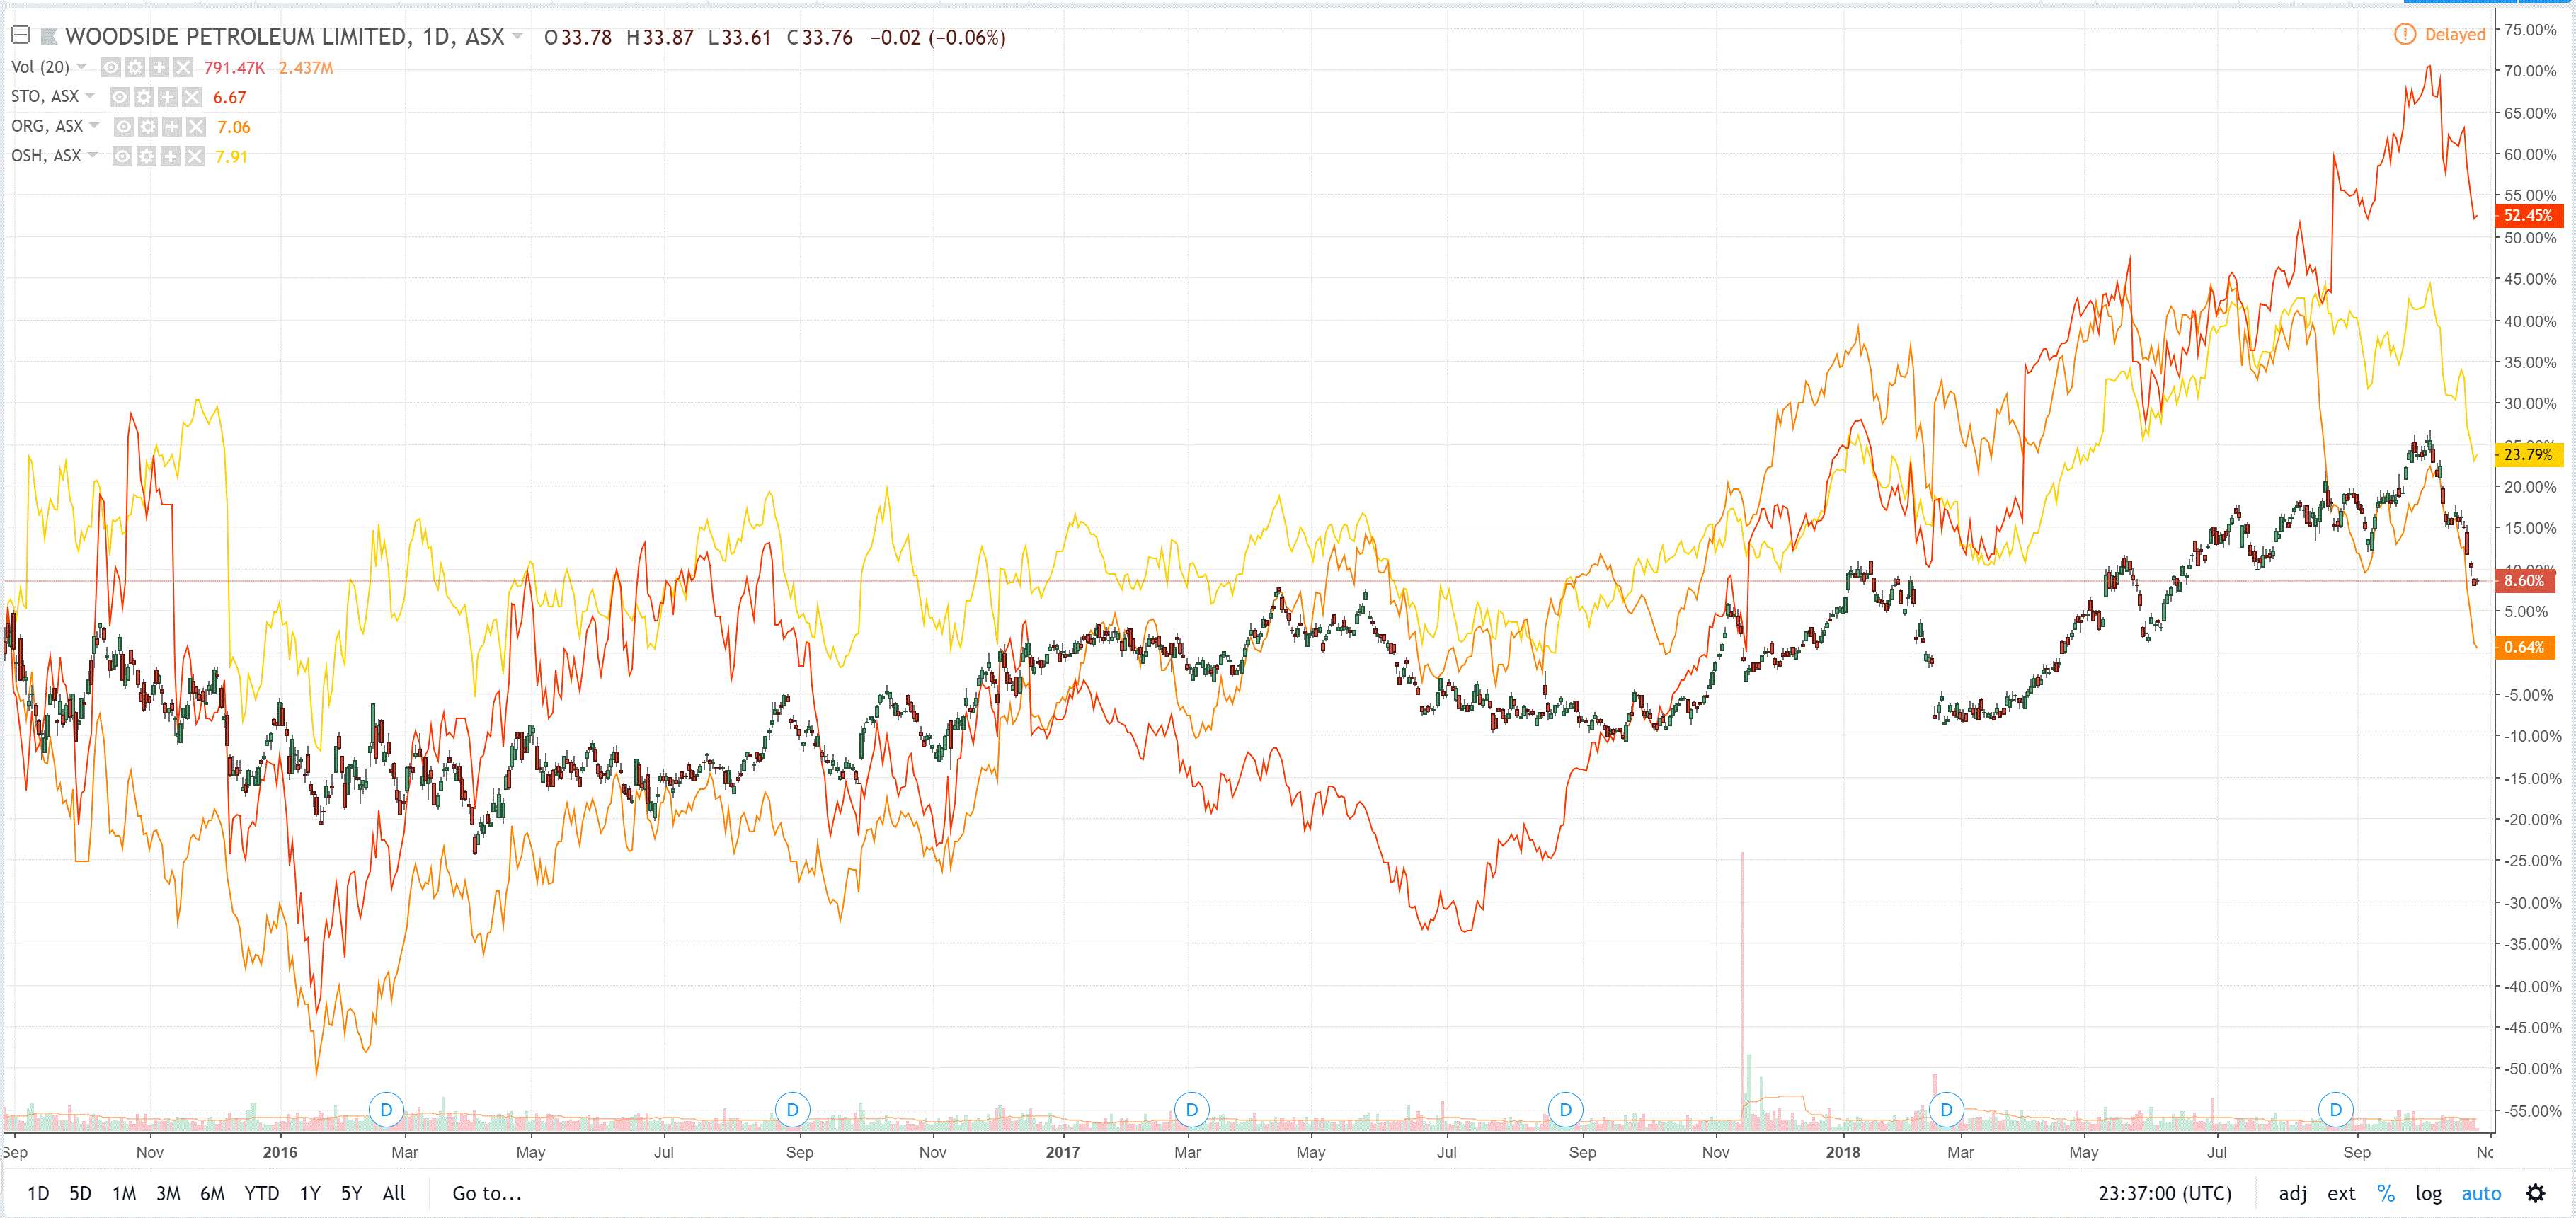This screenshot has width=2576, height=1218.
Task: Click the flag icon beside Woodside Petroleum title
Action: tap(48, 37)
